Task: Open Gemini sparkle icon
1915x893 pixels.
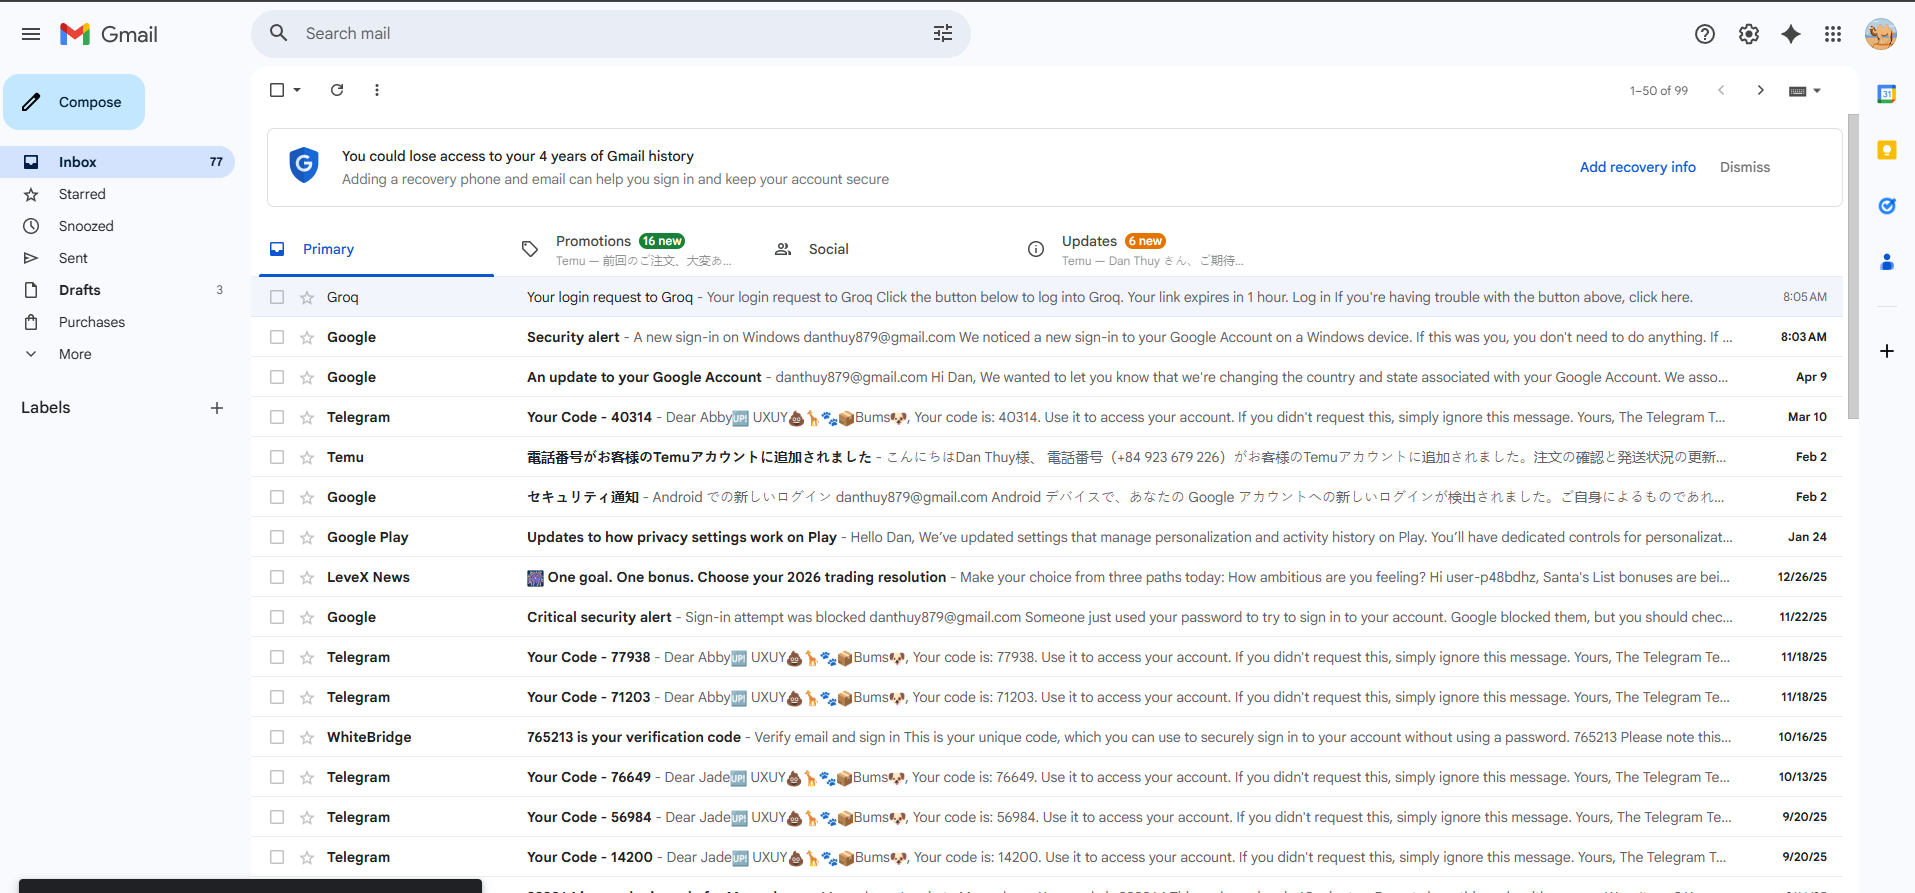Action: 1791,34
